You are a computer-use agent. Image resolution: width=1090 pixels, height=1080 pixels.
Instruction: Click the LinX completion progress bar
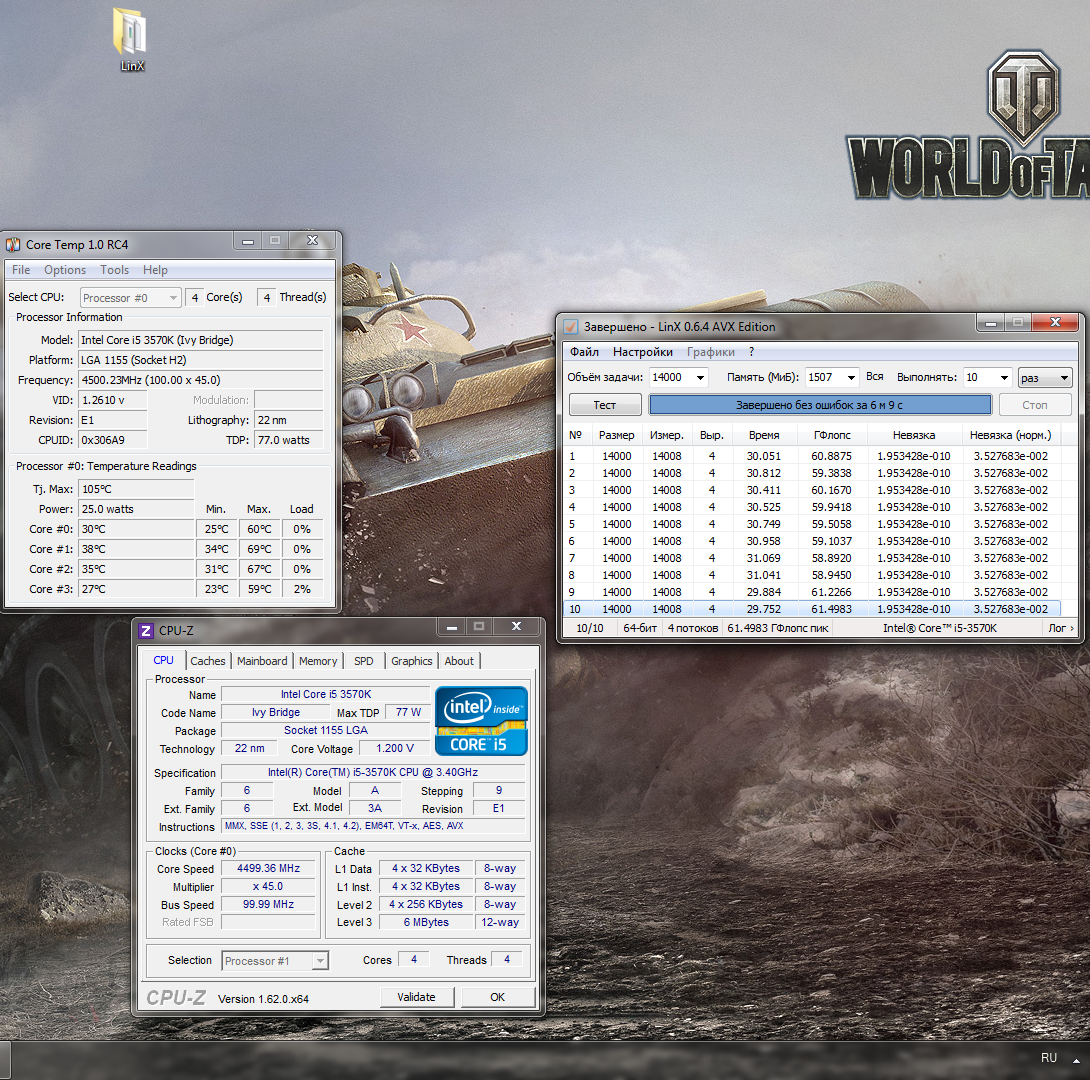pos(819,405)
